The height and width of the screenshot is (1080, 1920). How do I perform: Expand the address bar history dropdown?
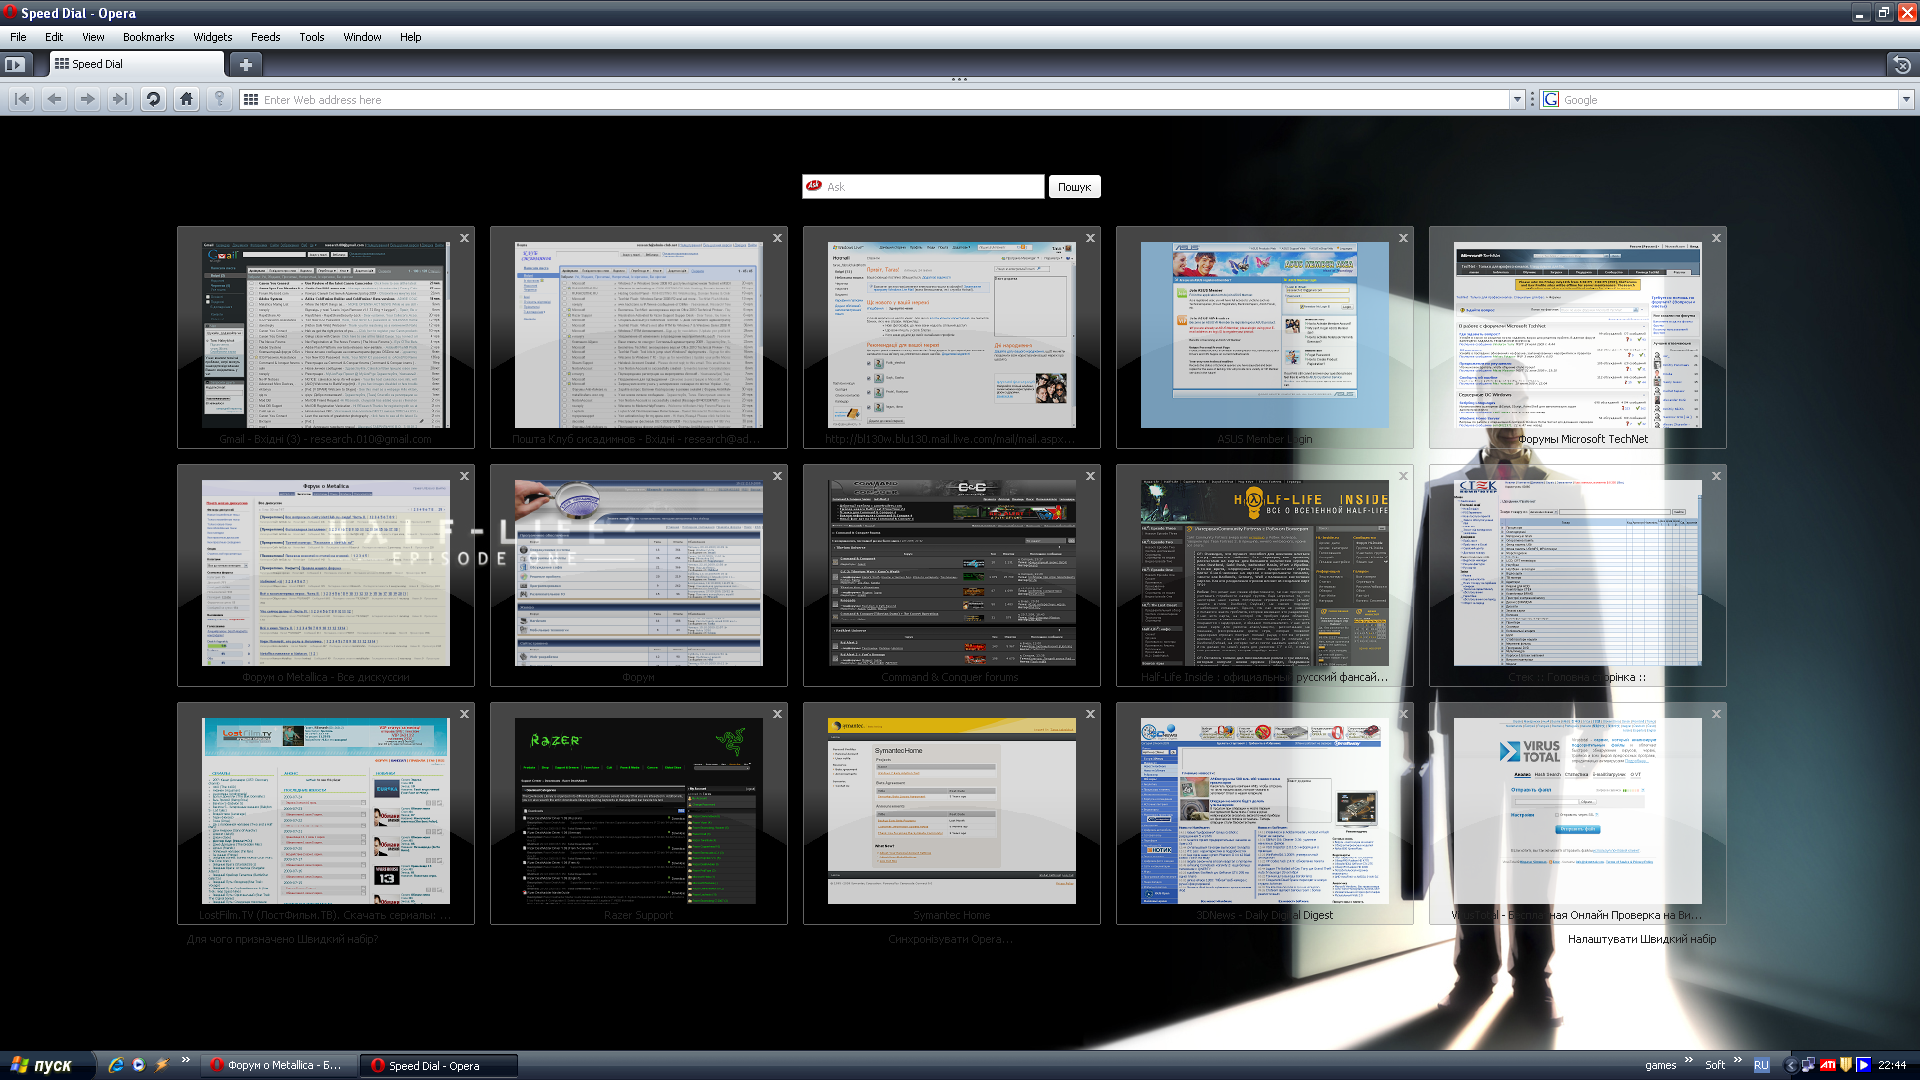point(1517,99)
